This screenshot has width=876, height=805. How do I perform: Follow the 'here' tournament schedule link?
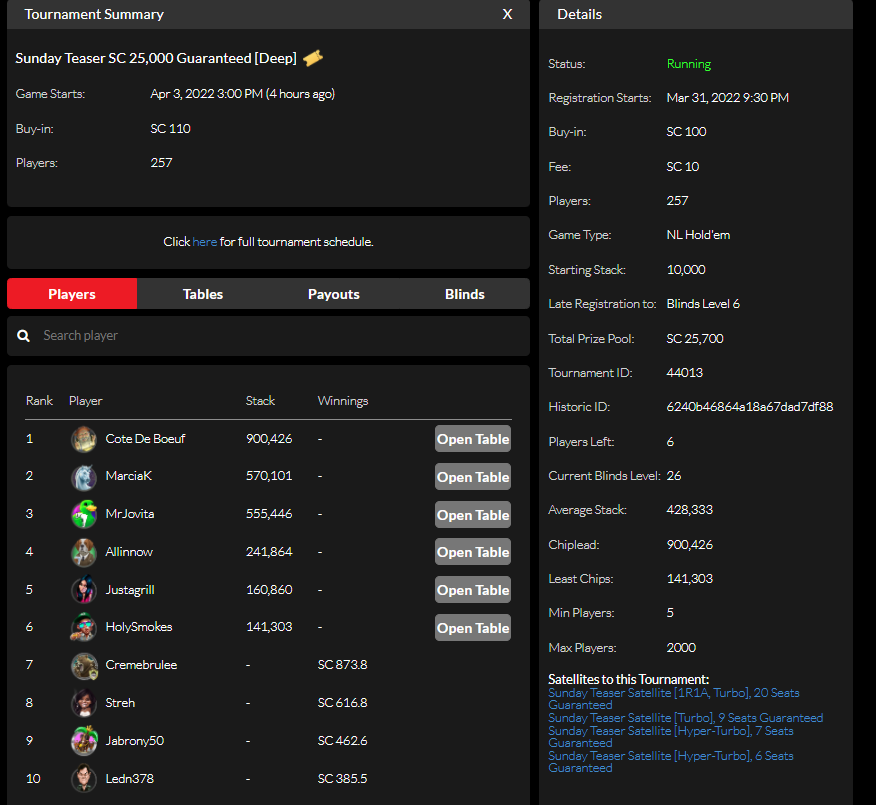tap(204, 242)
